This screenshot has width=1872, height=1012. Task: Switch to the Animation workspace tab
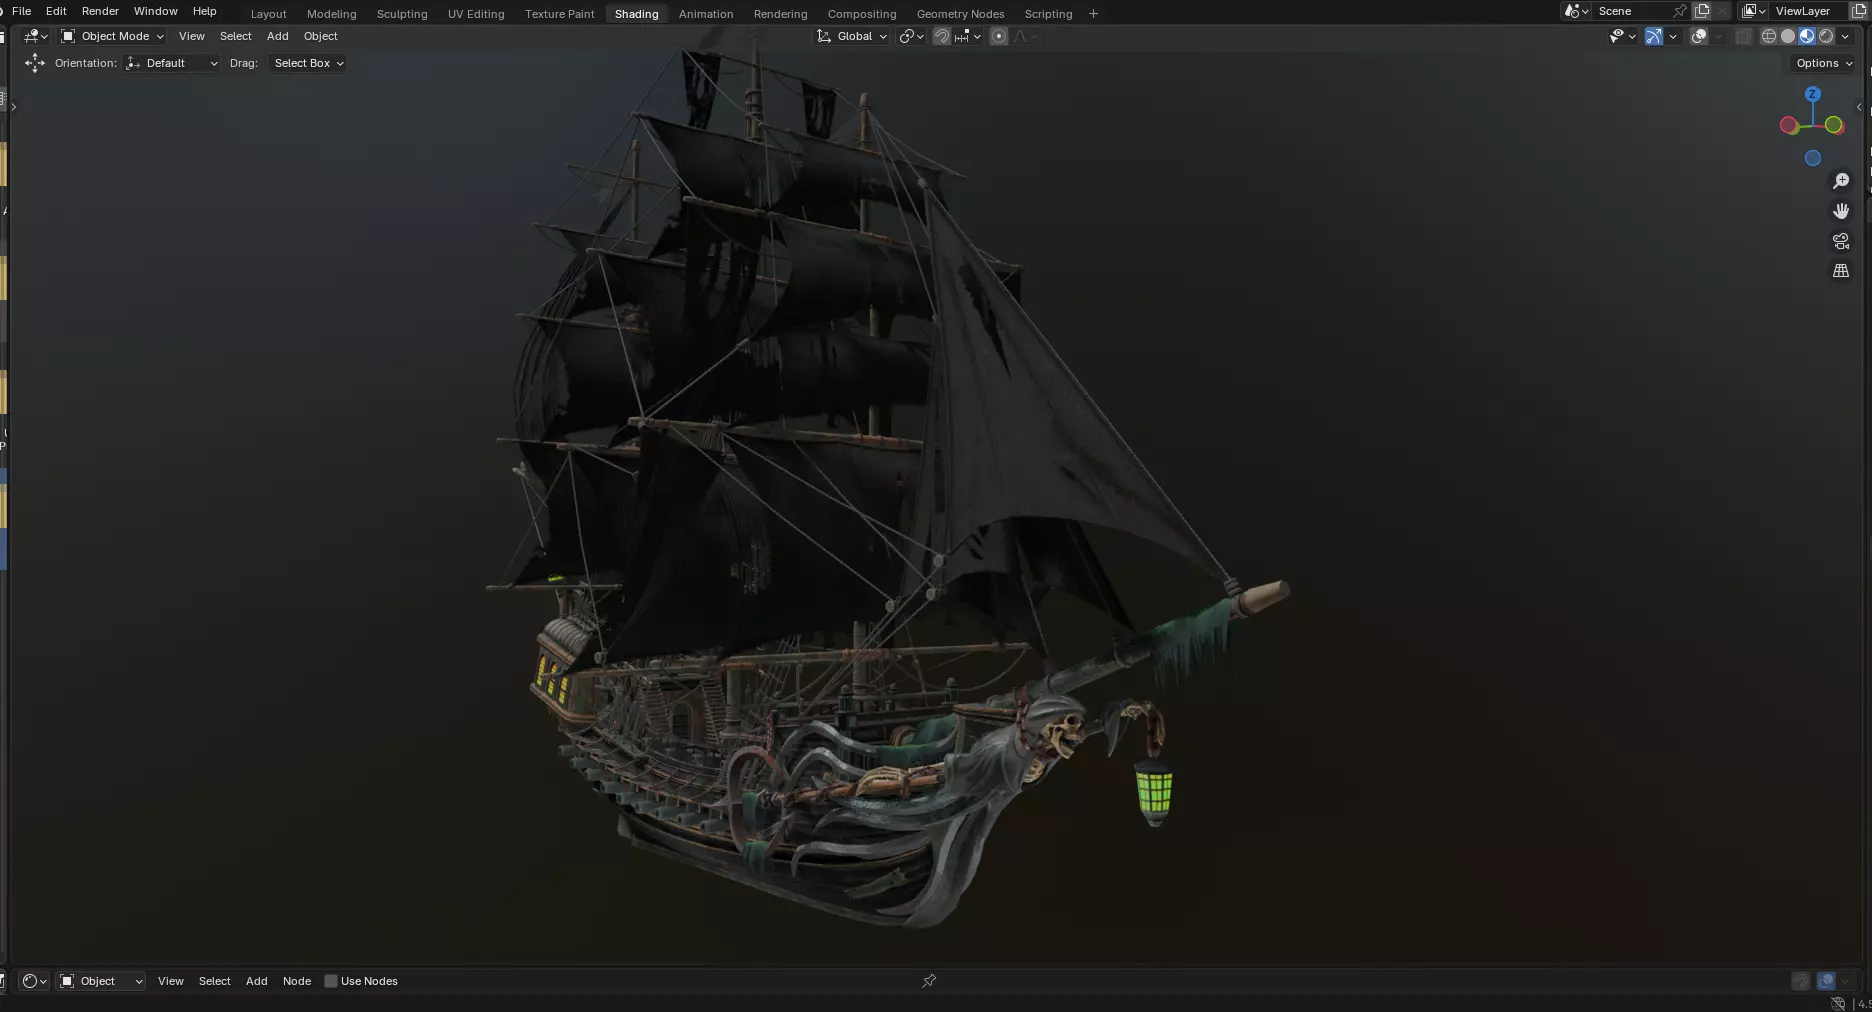[706, 14]
